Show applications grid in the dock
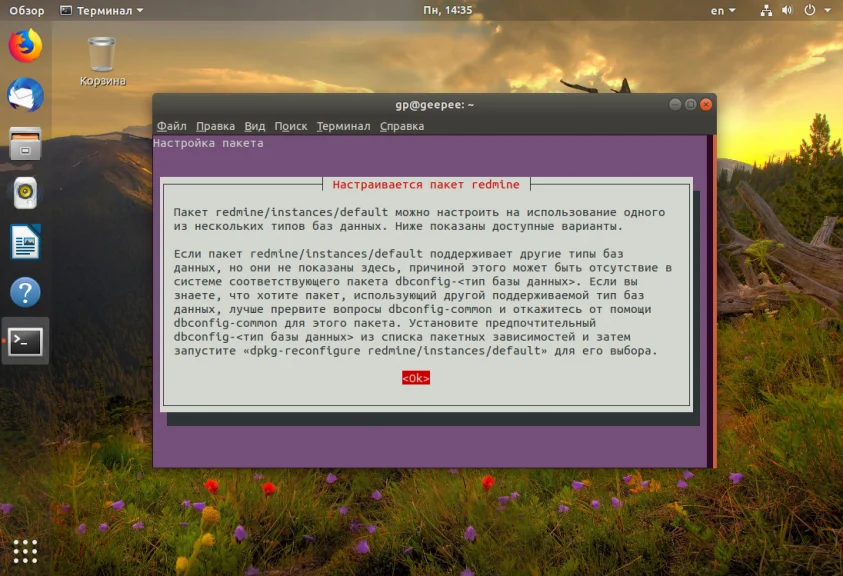843x576 pixels. [x=25, y=551]
